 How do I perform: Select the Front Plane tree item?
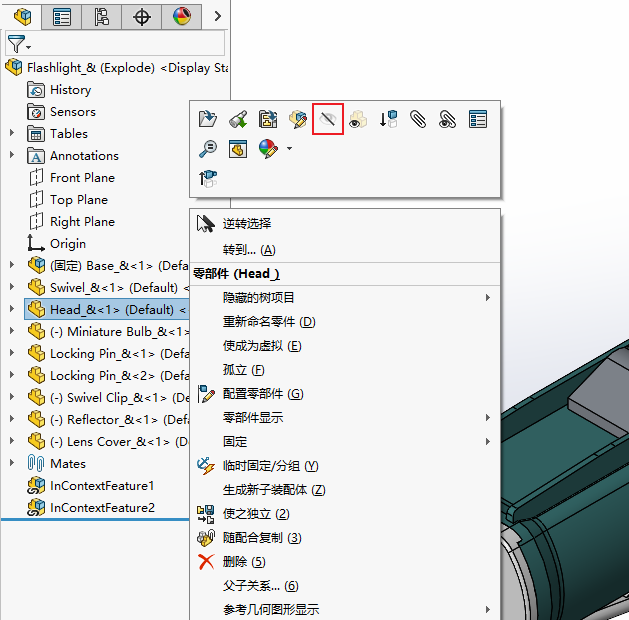pyautogui.click(x=82, y=178)
